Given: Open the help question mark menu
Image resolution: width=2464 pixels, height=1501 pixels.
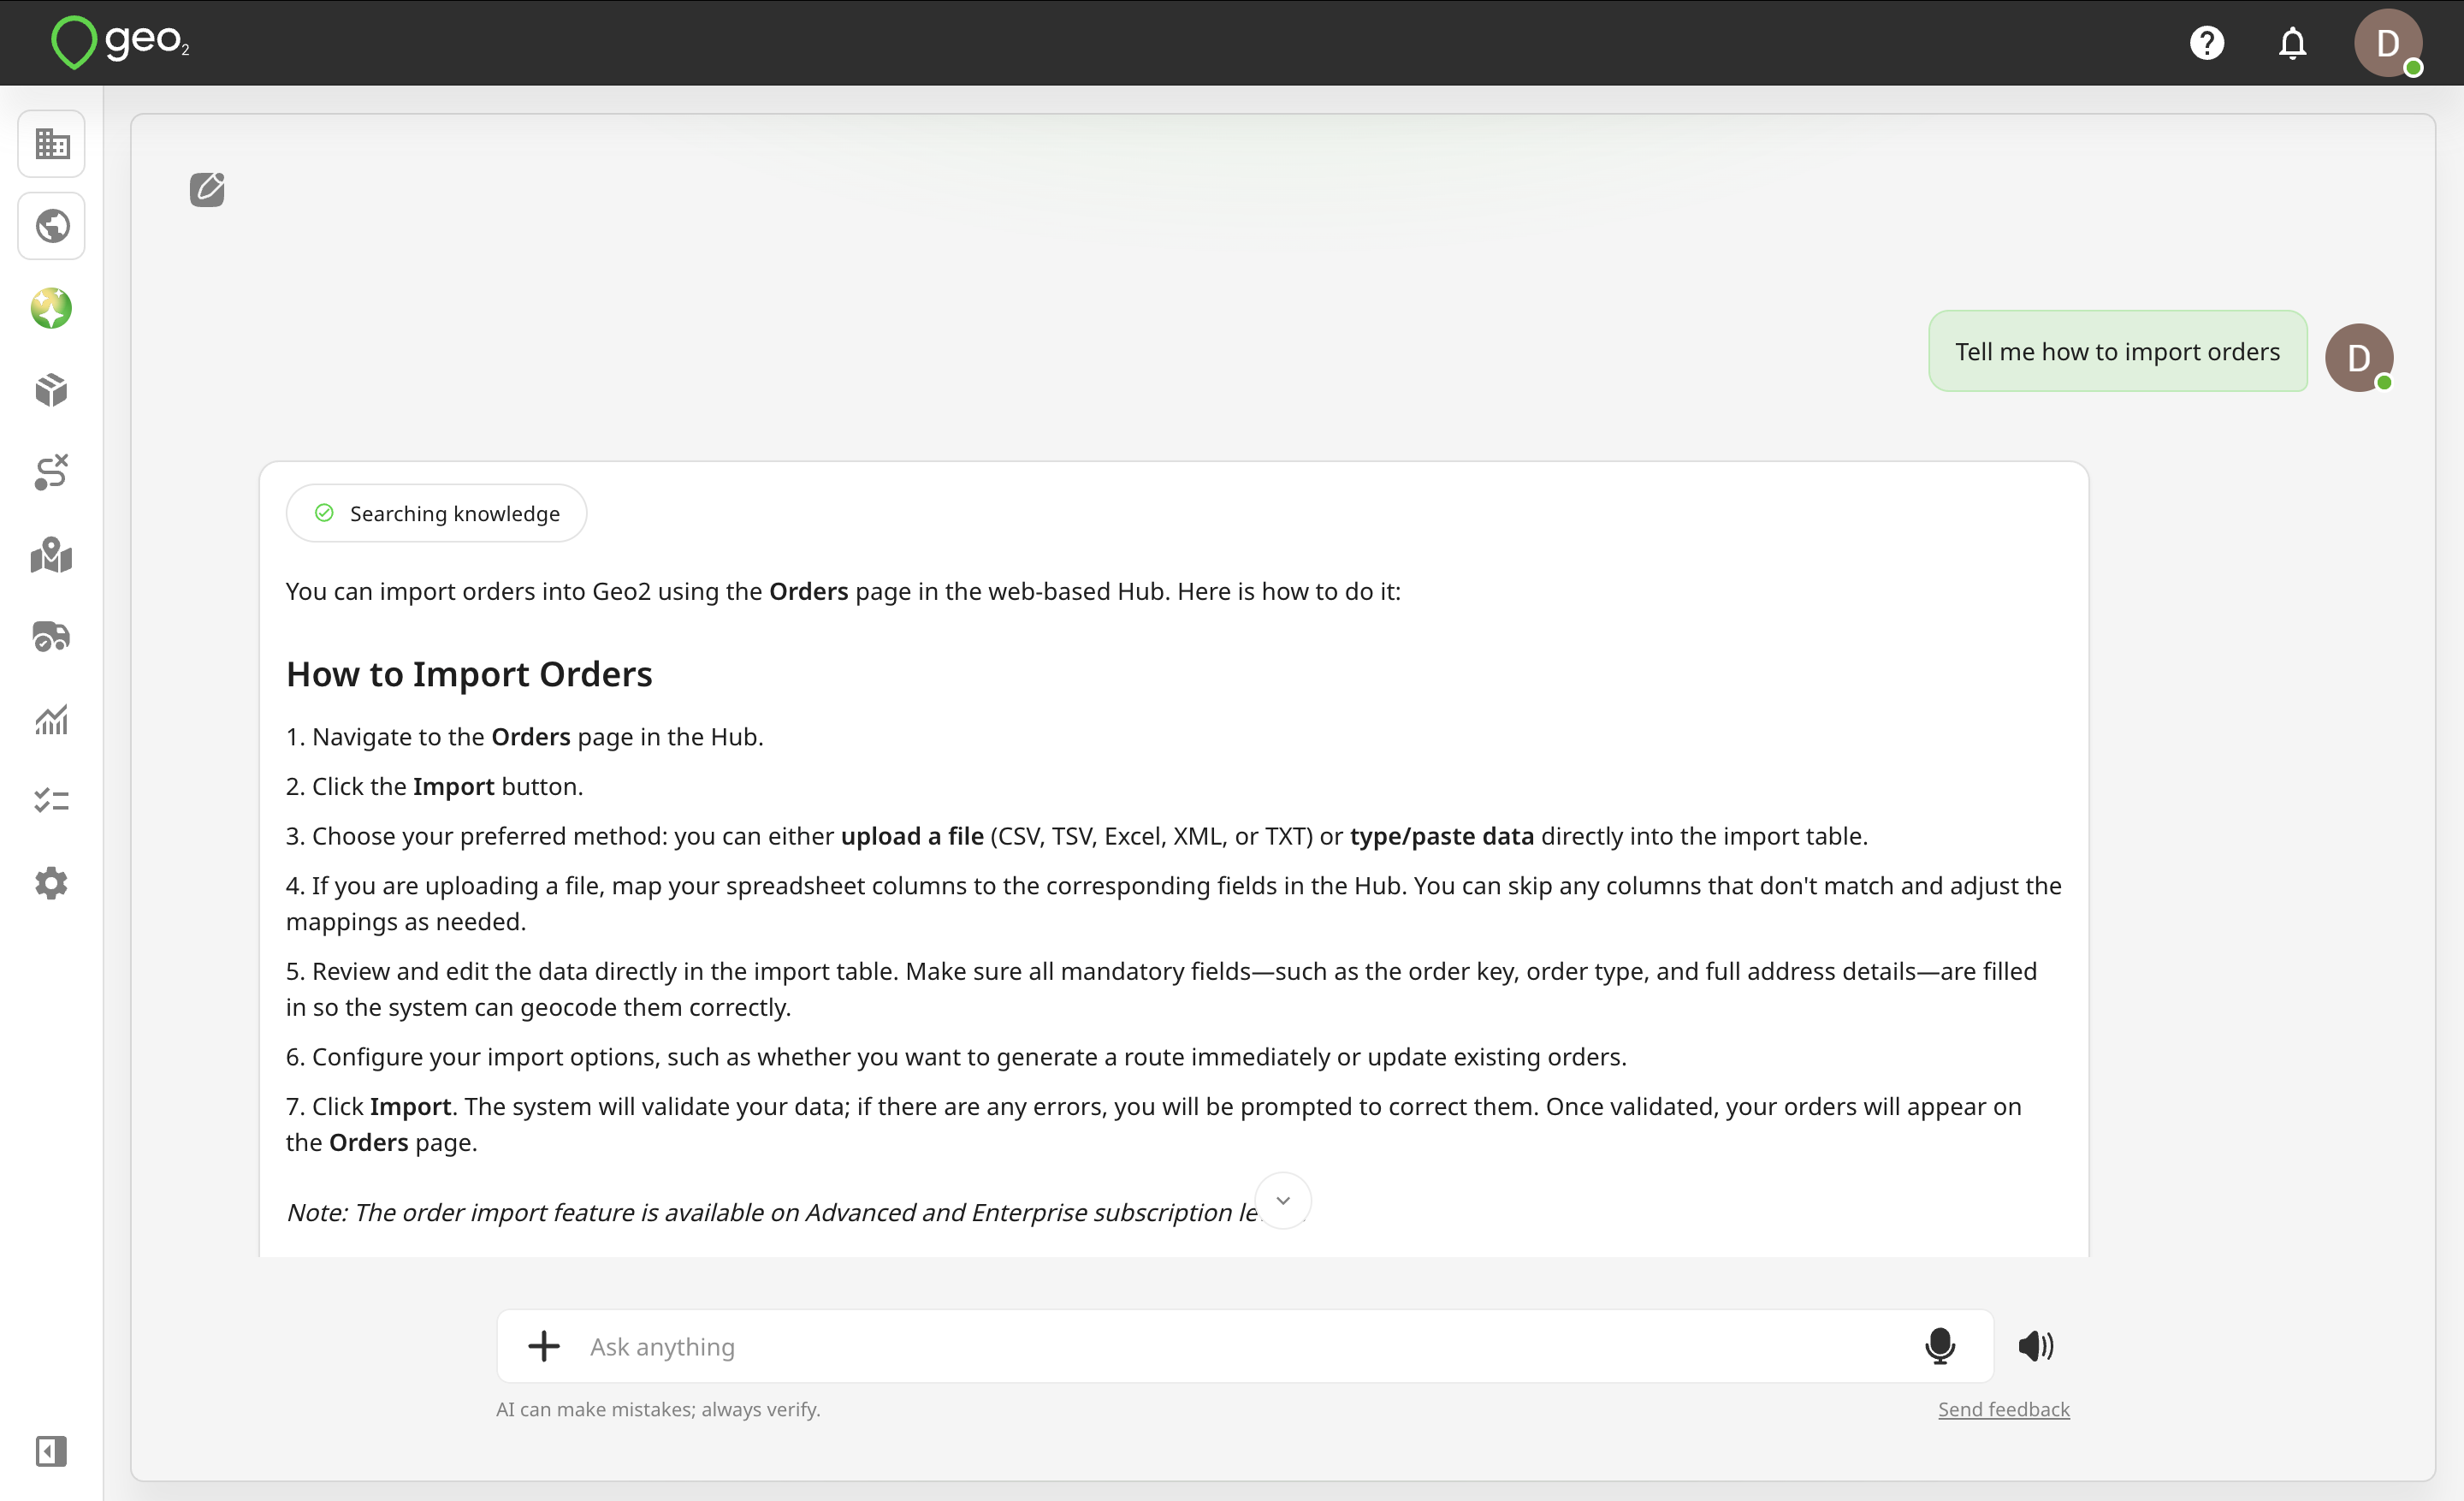Looking at the screenshot, I should (2206, 43).
